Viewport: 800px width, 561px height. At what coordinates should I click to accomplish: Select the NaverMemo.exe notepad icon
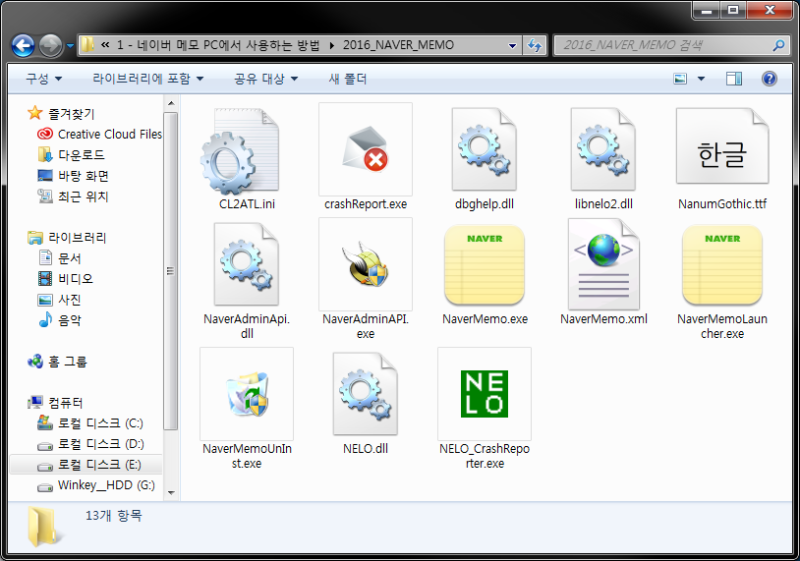tap(484, 265)
